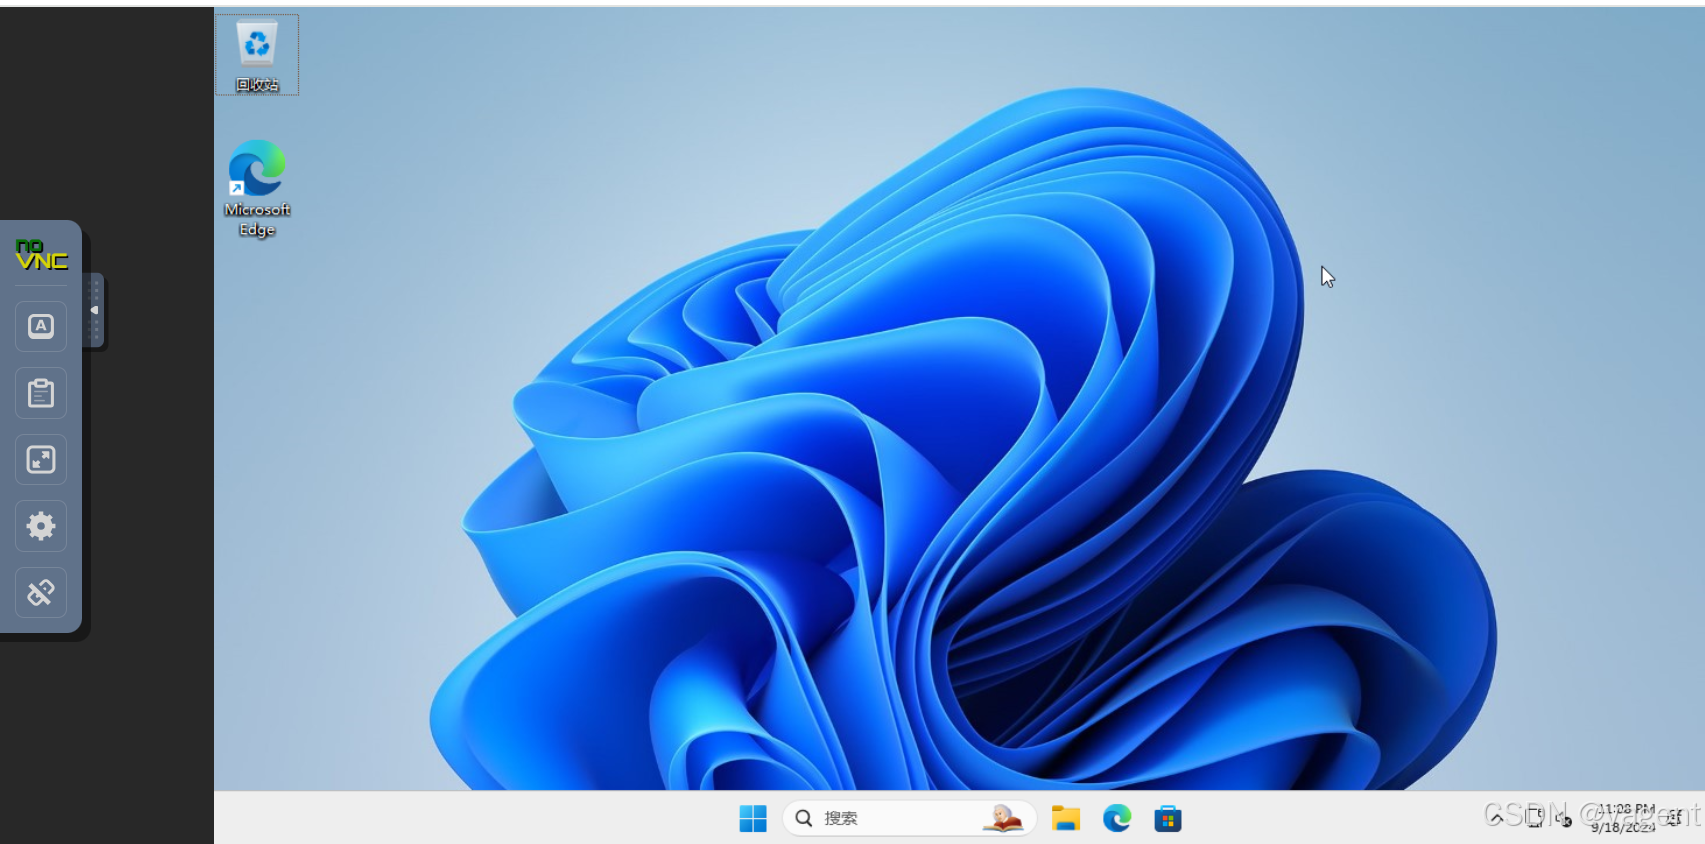Viewport: 1705px width, 844px height.
Task: Launch Microsoft Edge from the taskbar
Action: coord(1117,819)
